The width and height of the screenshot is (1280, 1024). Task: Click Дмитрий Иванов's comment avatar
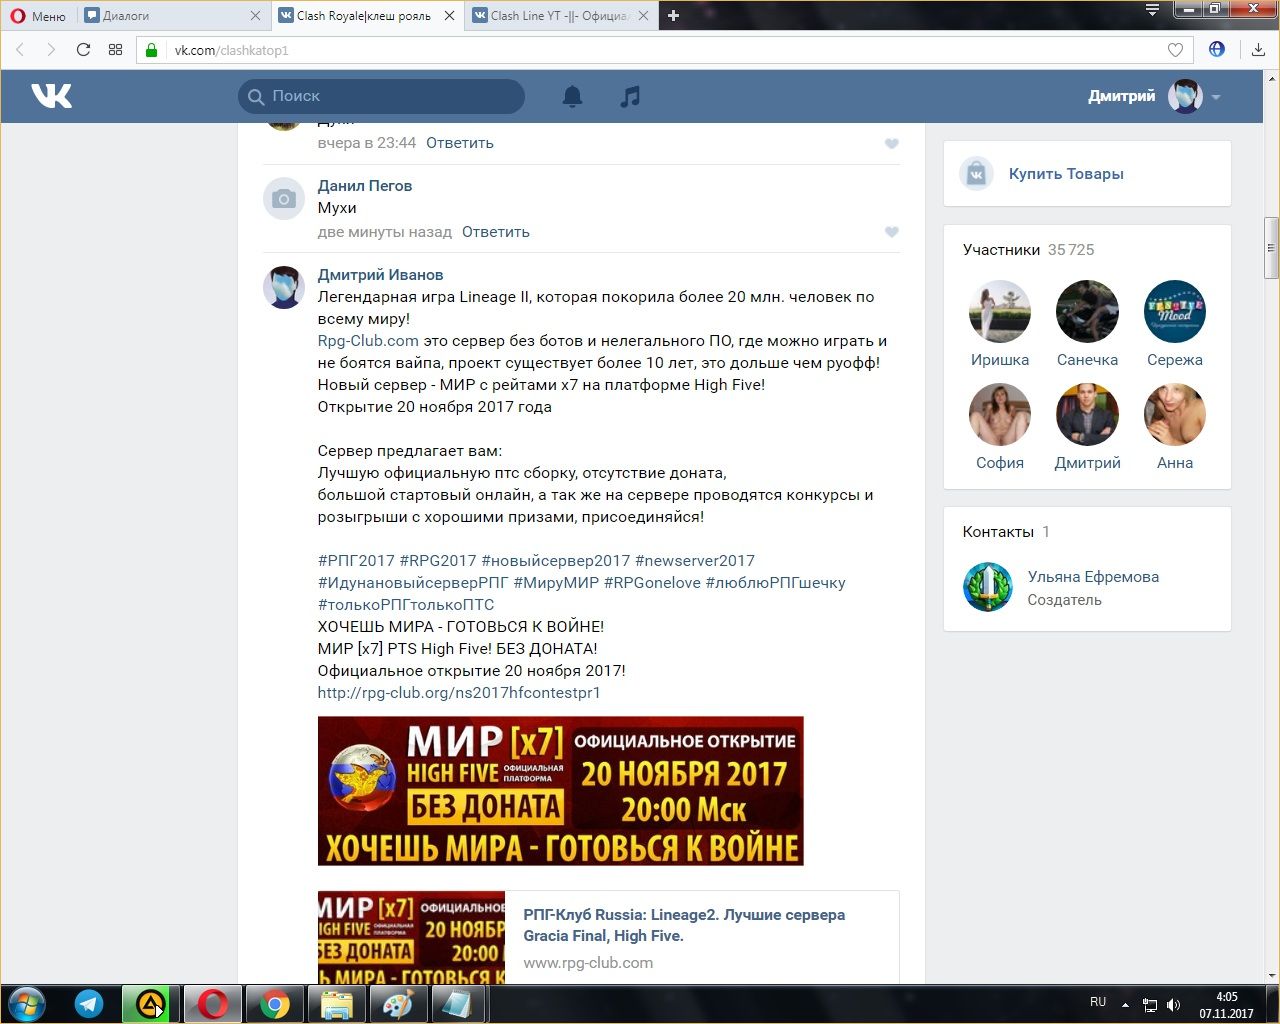coord(284,288)
